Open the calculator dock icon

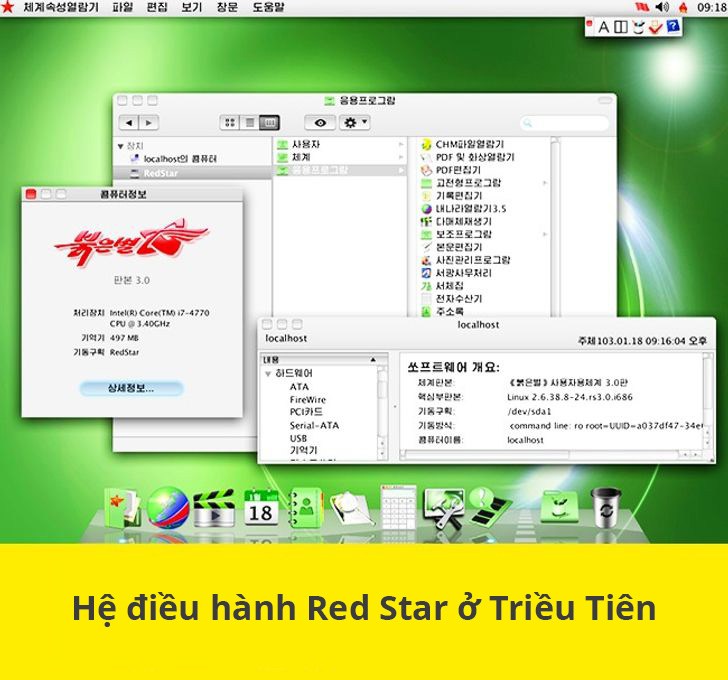tap(398, 507)
